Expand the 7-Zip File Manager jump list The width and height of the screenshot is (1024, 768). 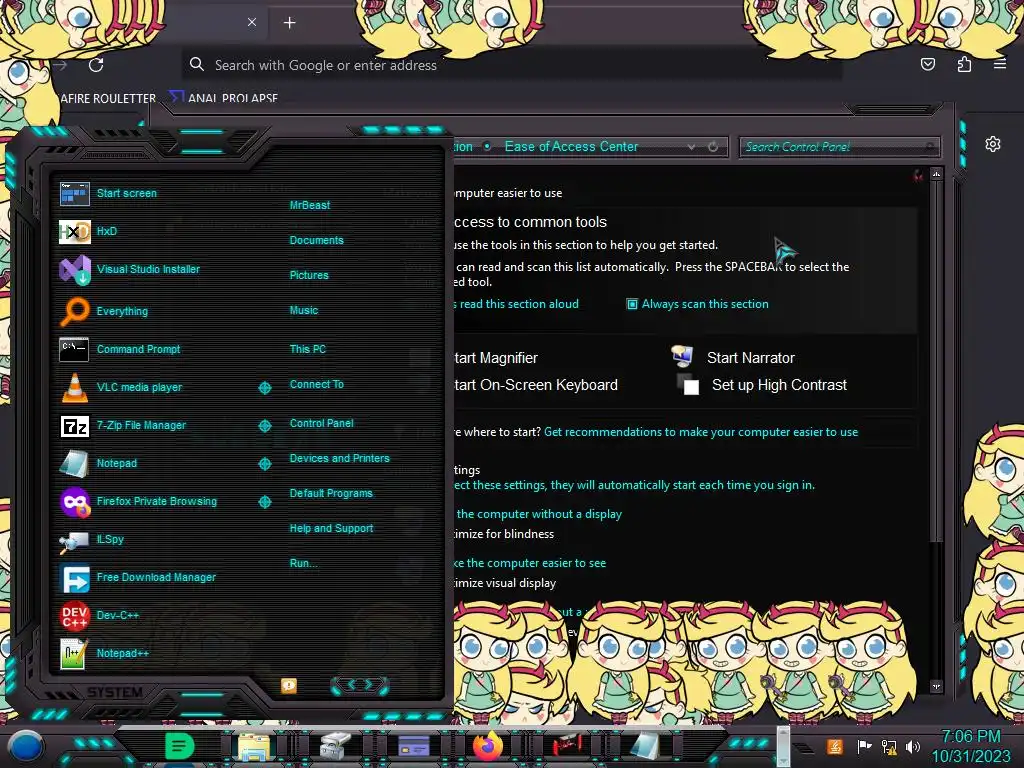tap(264, 426)
